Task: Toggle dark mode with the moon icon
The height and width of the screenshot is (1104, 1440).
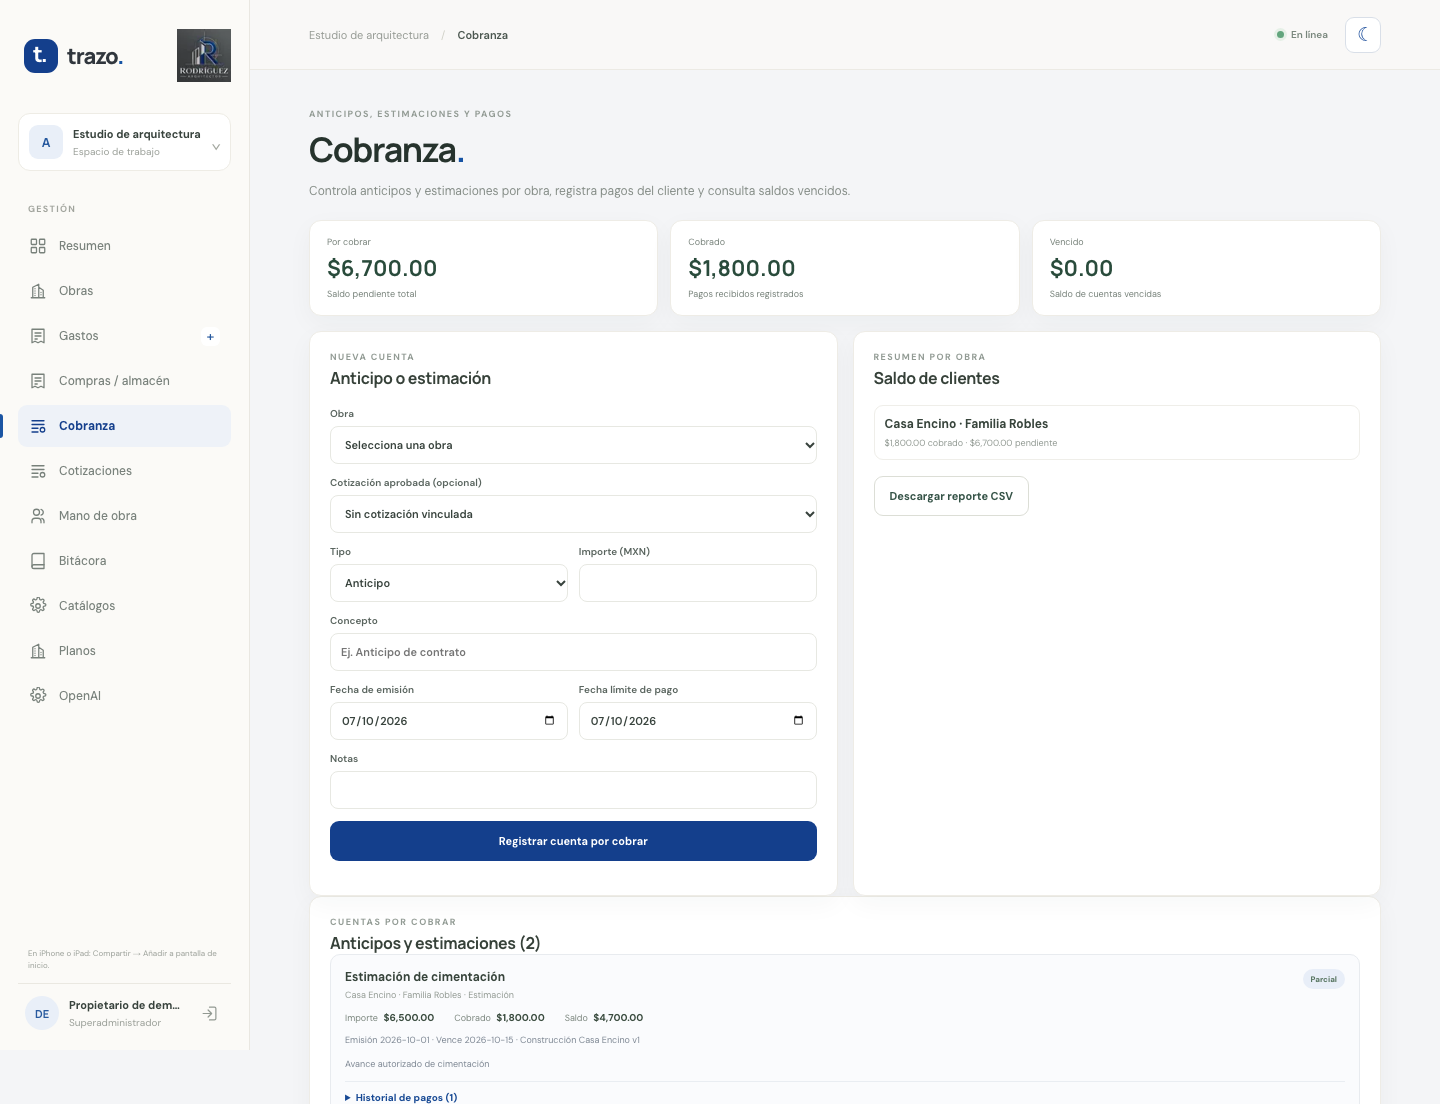Action: (1363, 35)
